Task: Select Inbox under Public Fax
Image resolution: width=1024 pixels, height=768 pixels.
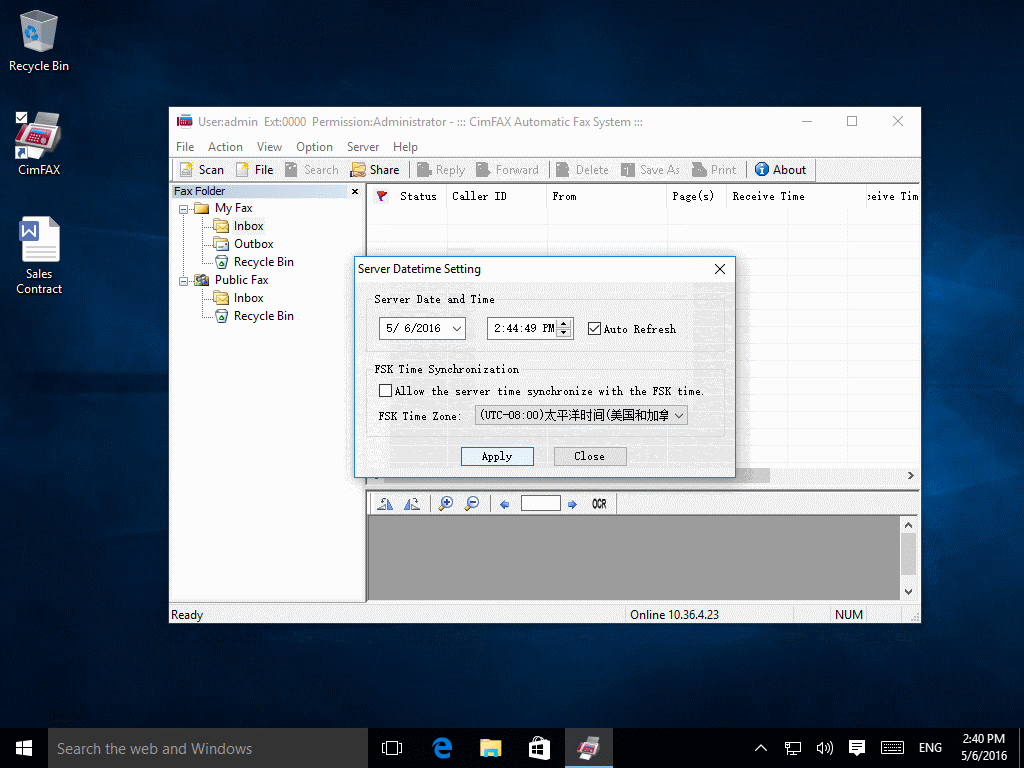Action: pyautogui.click(x=248, y=298)
